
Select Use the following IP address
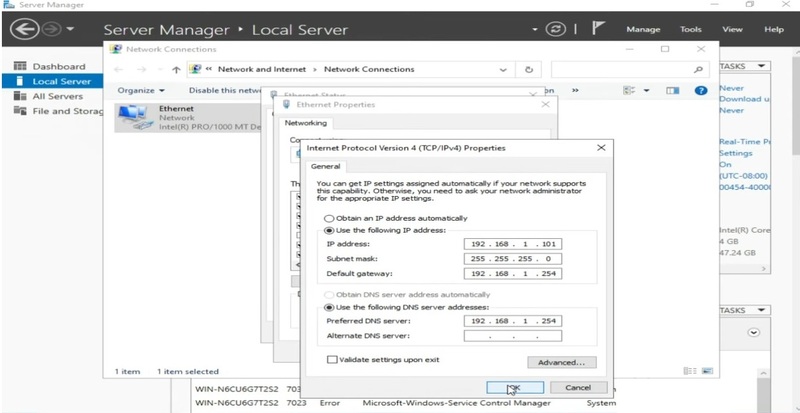pyautogui.click(x=385, y=230)
